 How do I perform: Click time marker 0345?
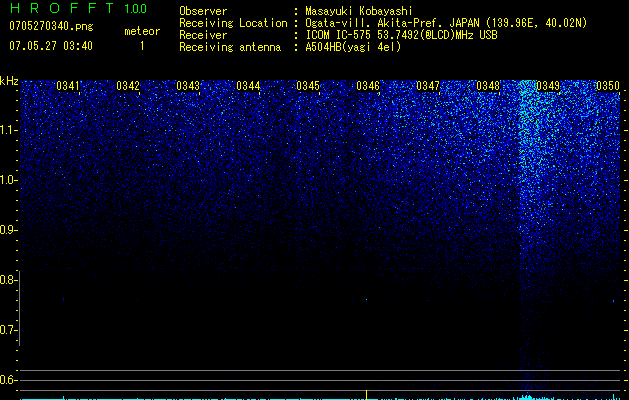click(308, 86)
